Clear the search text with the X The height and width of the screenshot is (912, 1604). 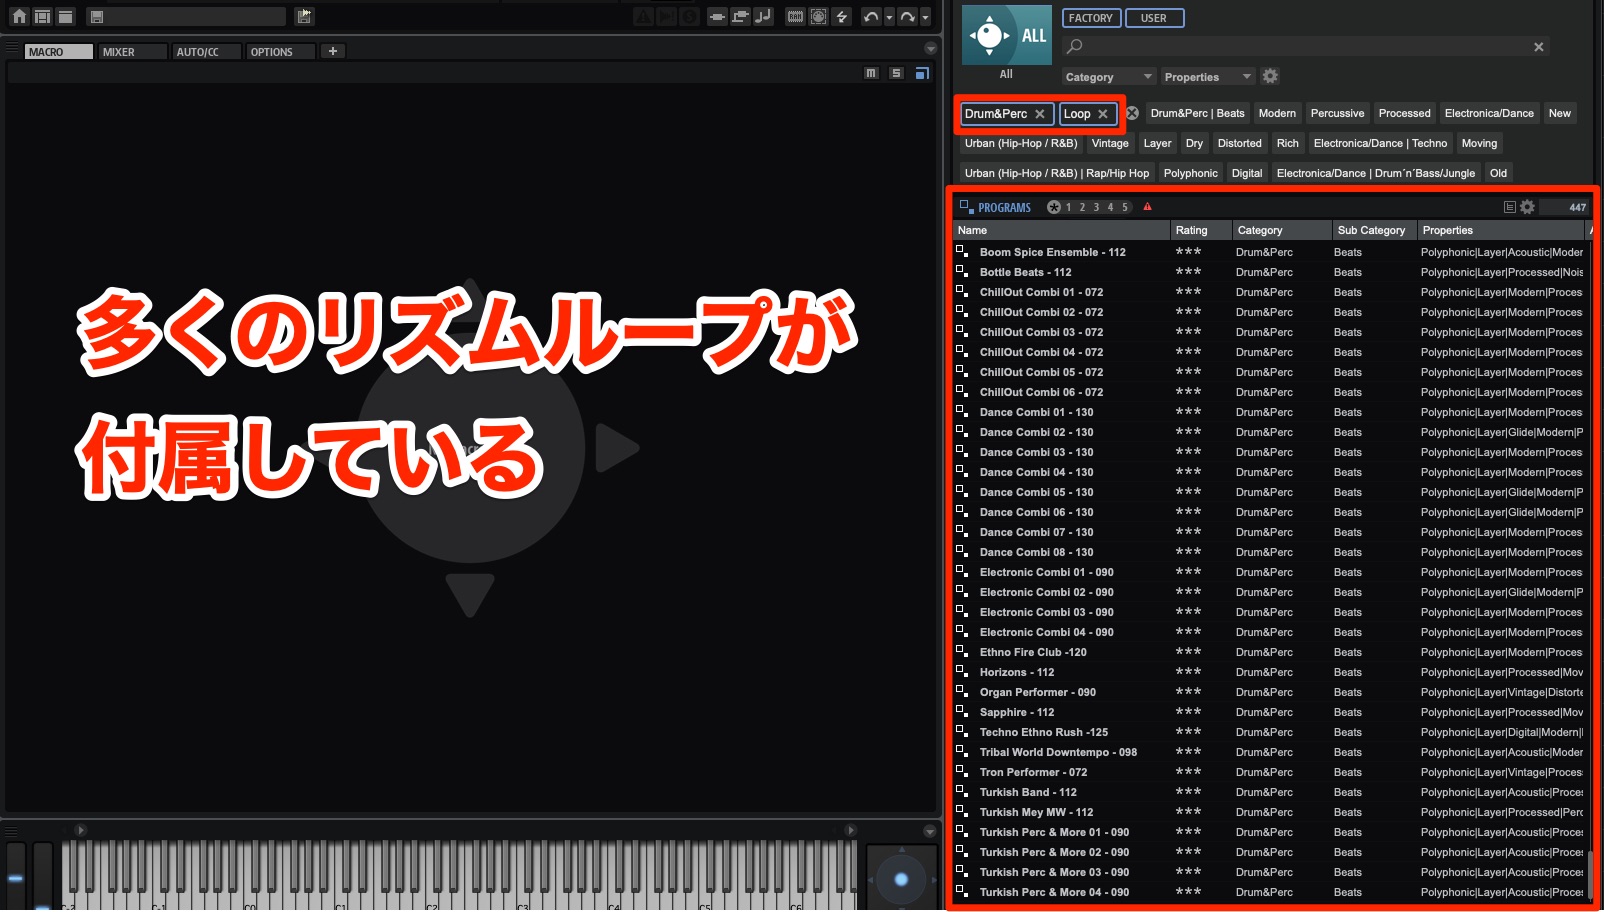coord(1539,47)
